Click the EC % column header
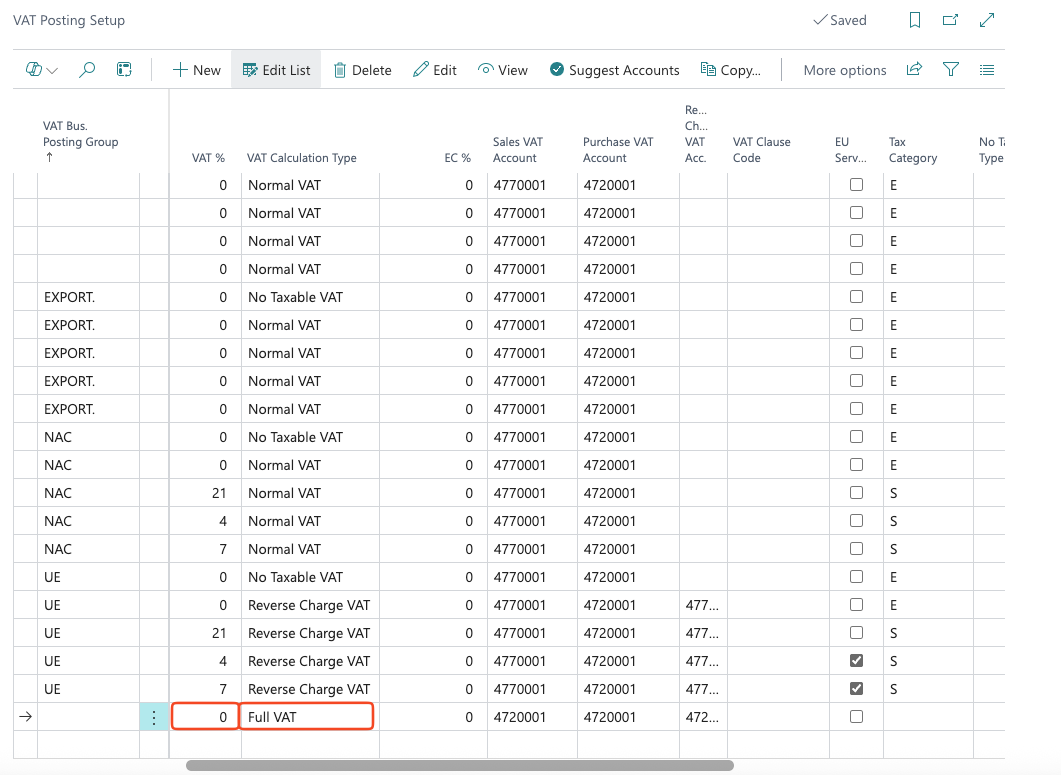Screen dimensions: 1061x775 [457, 158]
